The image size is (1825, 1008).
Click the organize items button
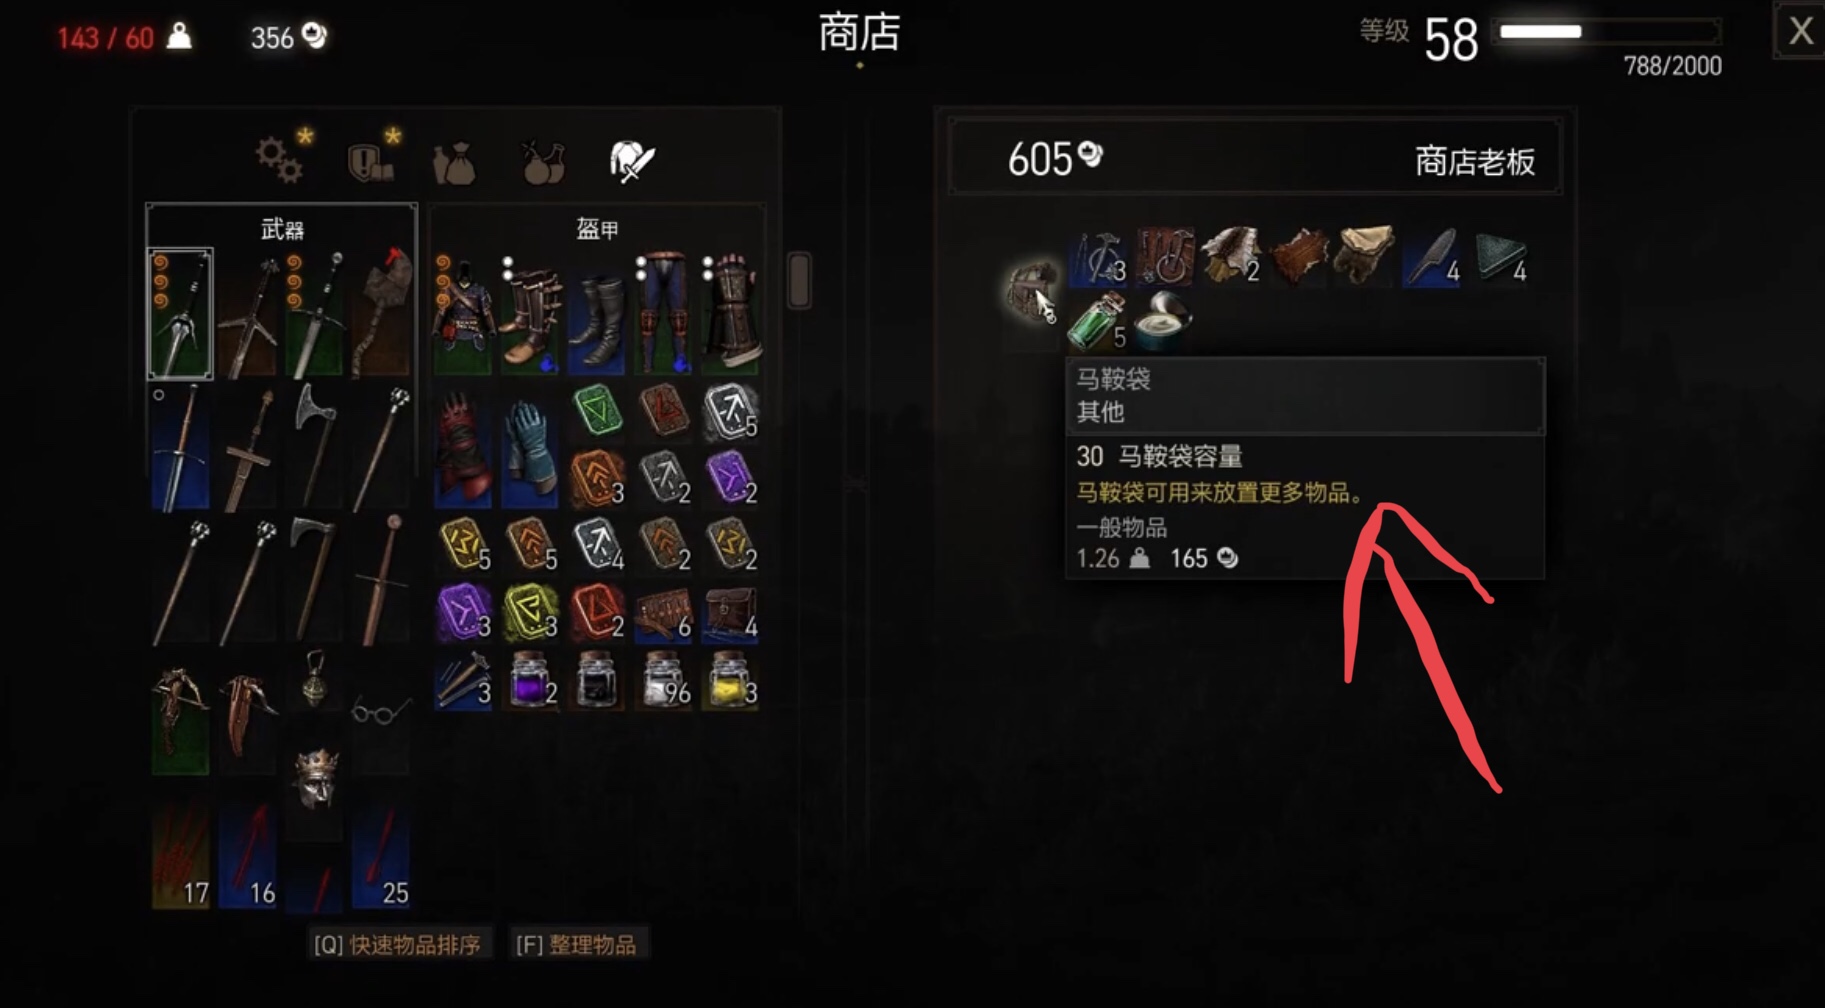pos(576,944)
